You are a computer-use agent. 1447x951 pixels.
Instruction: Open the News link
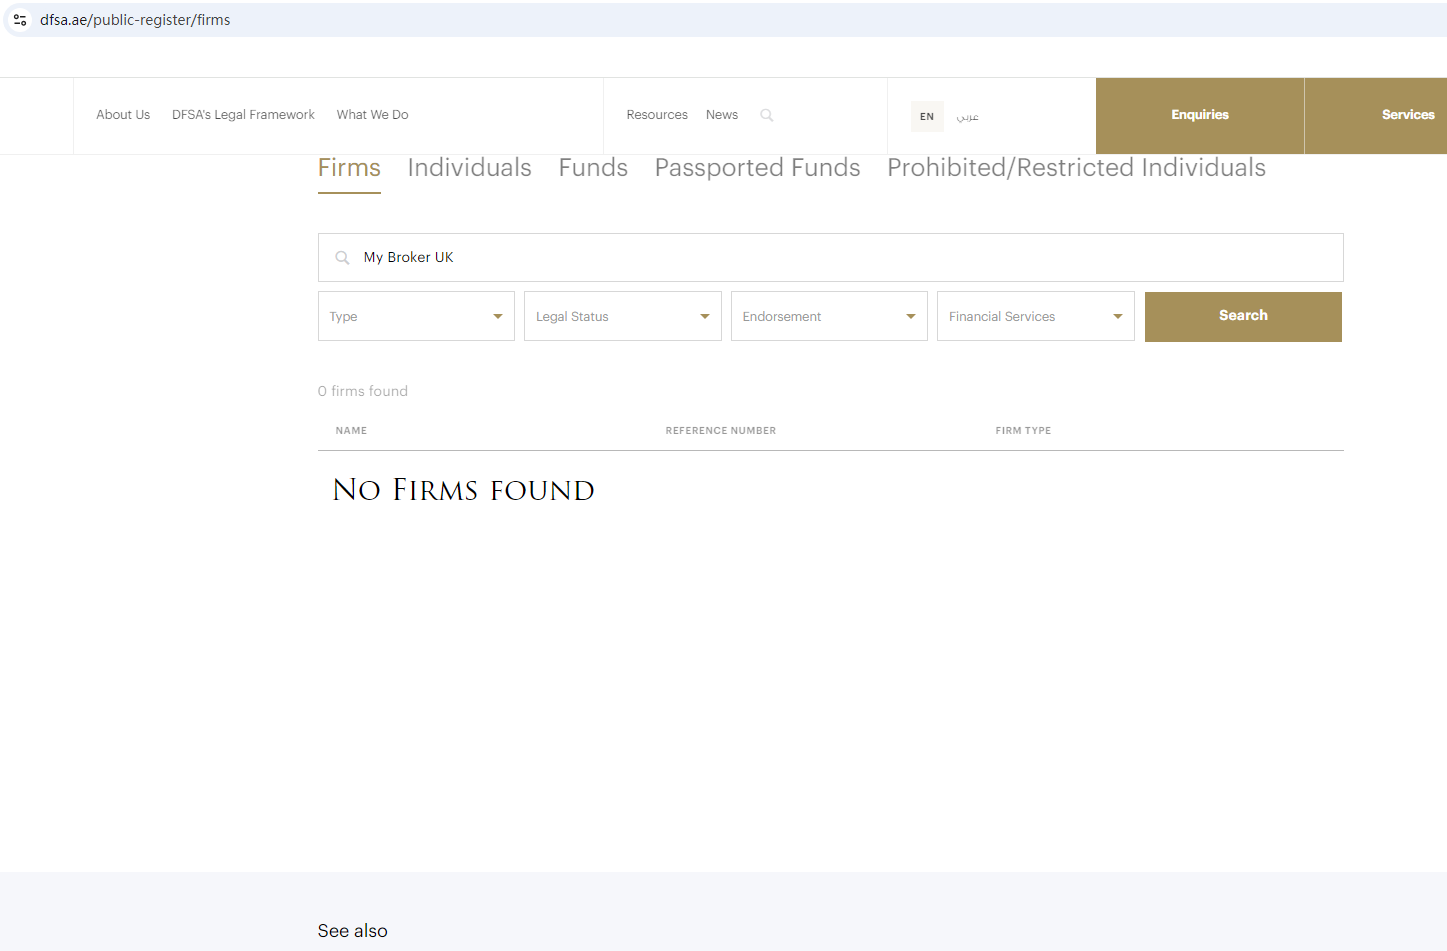click(722, 115)
